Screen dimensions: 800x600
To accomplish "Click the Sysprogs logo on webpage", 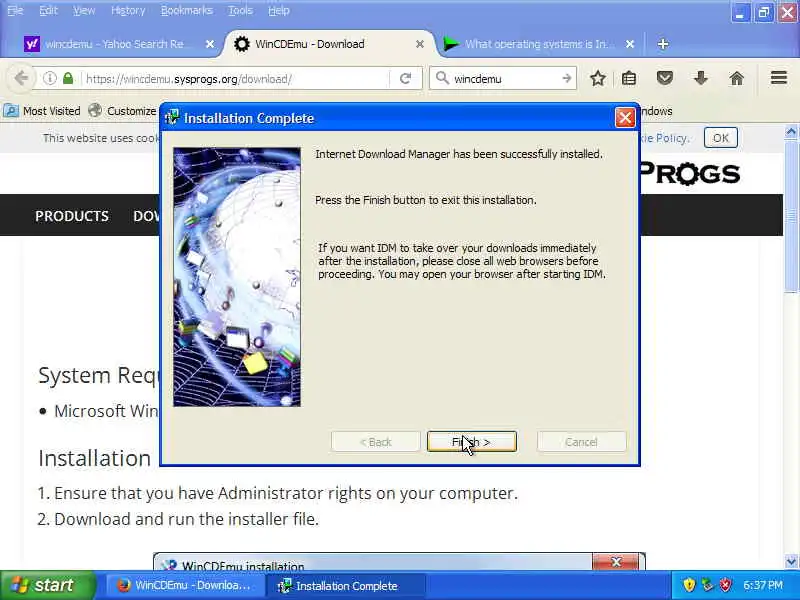I will [x=690, y=173].
